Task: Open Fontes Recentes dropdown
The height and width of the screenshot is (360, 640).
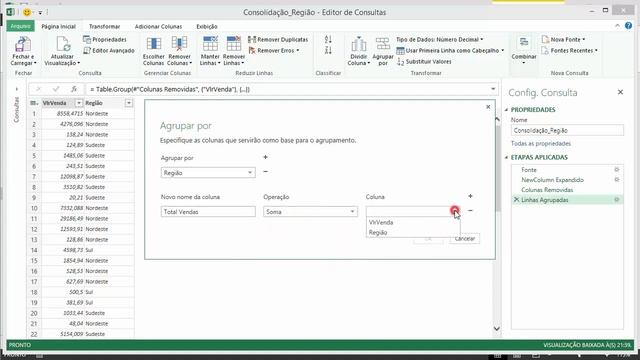Action: [x=569, y=51]
